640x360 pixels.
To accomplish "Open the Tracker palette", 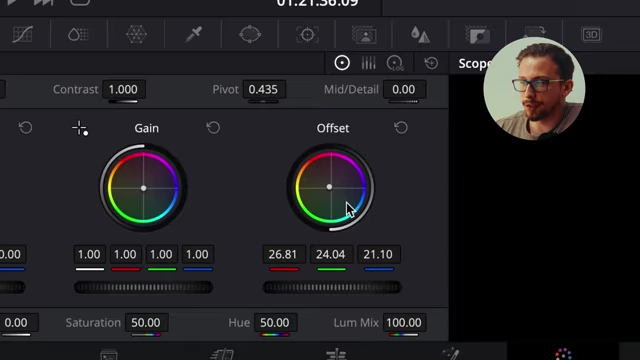I will [307, 34].
